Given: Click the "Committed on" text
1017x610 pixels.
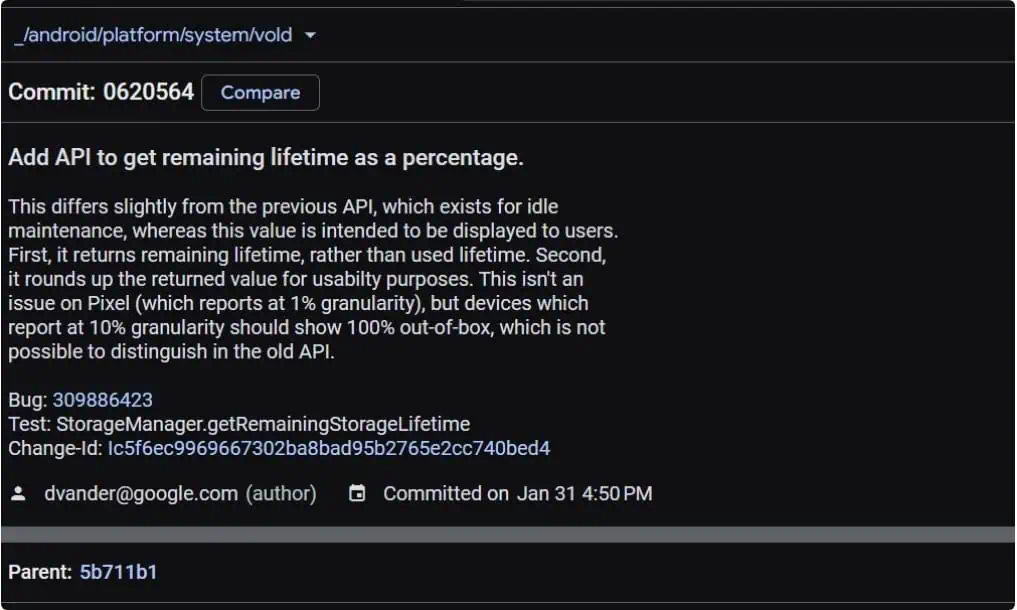Looking at the screenshot, I should pyautogui.click(x=446, y=493).
